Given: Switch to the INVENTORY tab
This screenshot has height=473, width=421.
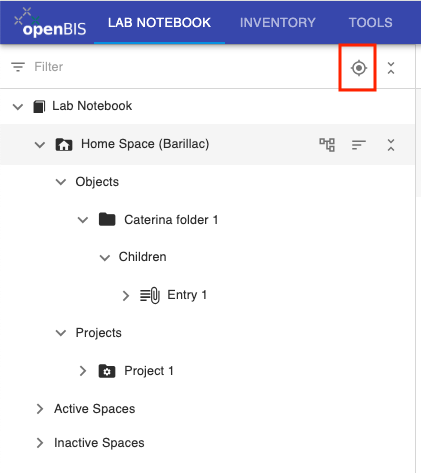Looking at the screenshot, I should pyautogui.click(x=278, y=23).
